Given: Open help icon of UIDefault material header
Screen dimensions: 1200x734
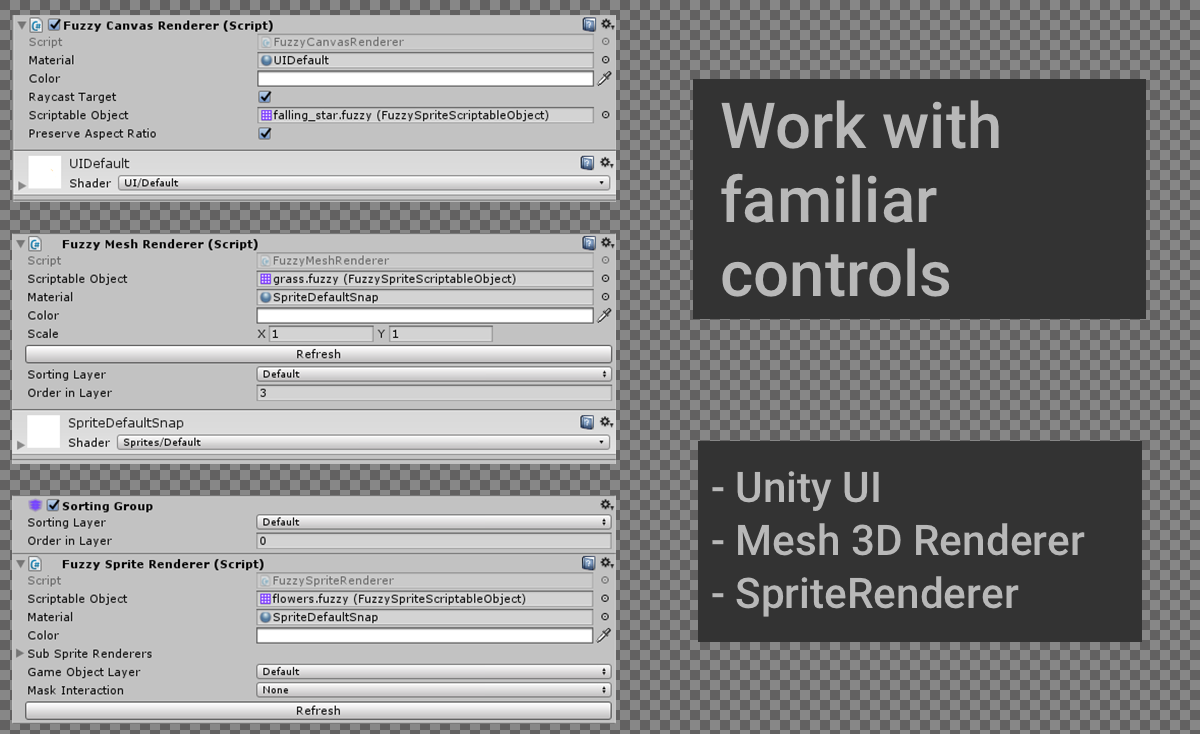Looking at the screenshot, I should (x=588, y=162).
